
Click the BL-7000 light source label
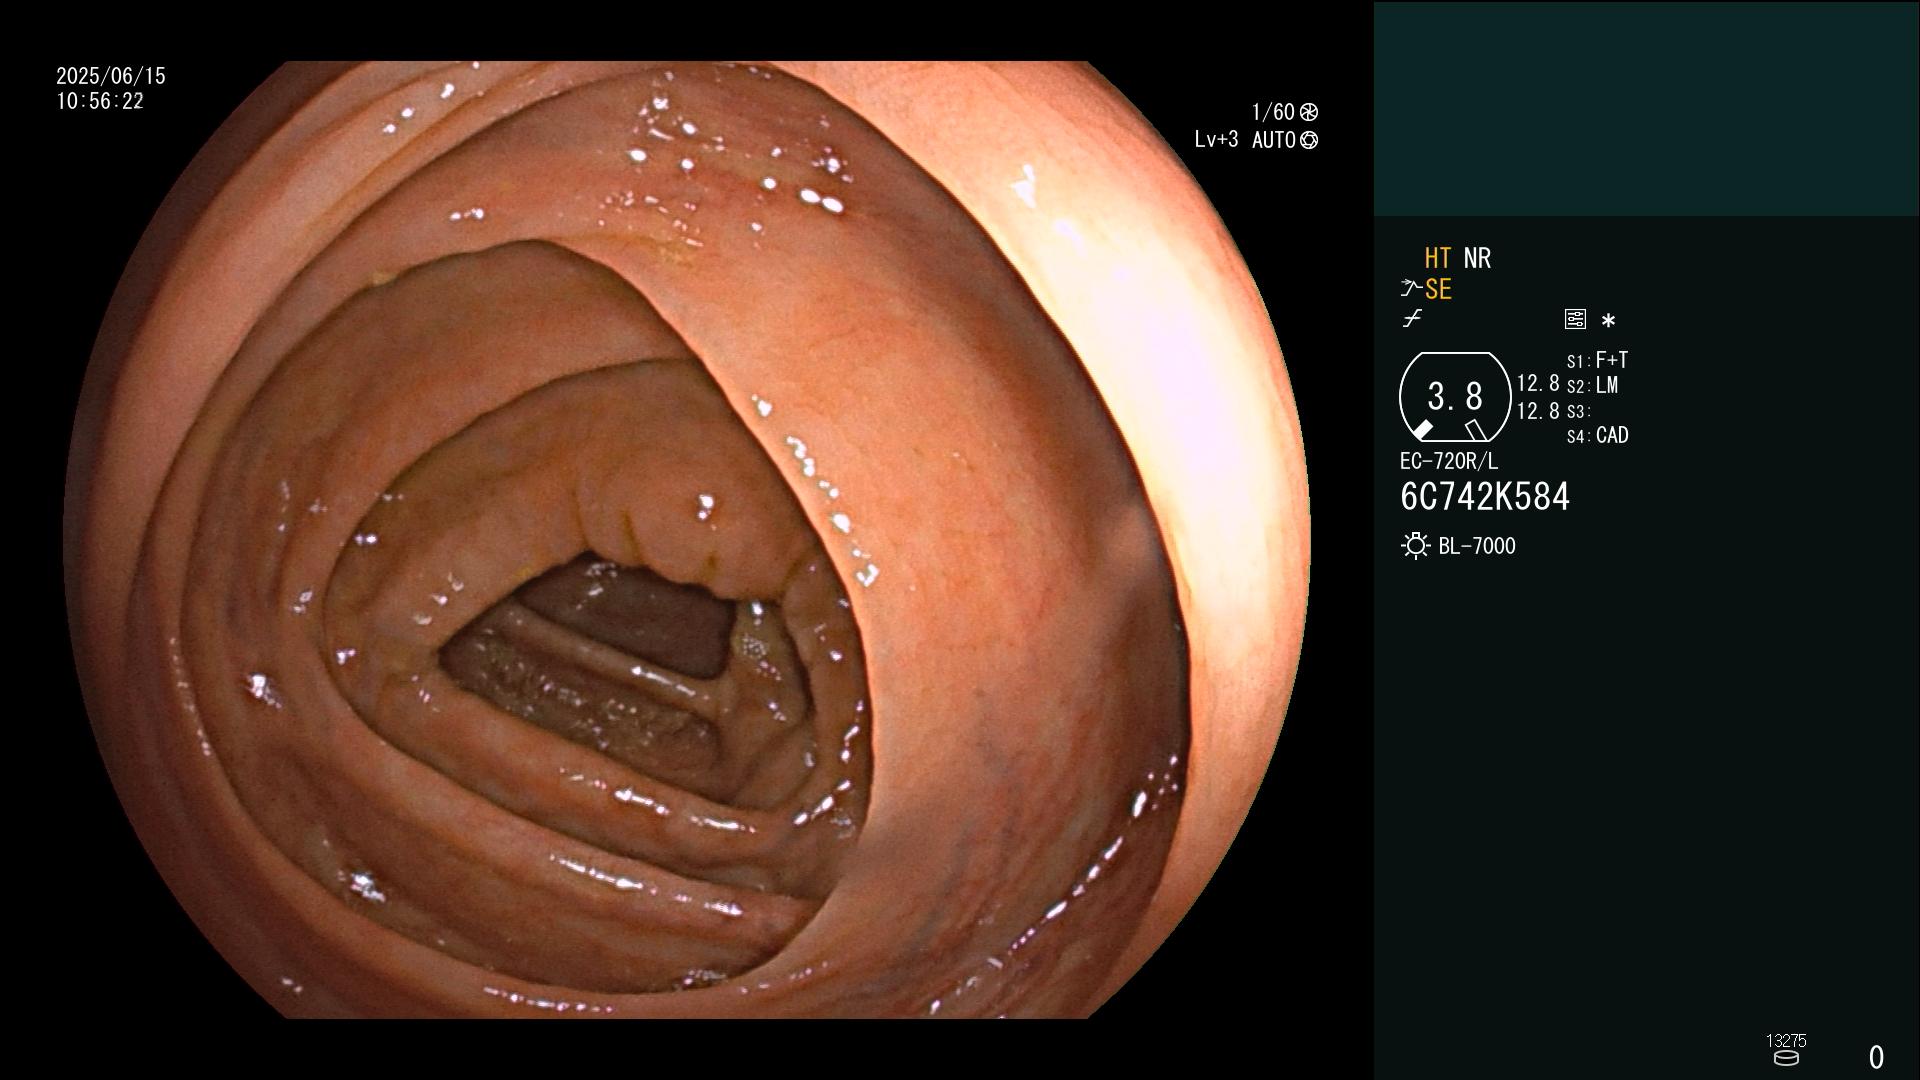click(x=1477, y=546)
